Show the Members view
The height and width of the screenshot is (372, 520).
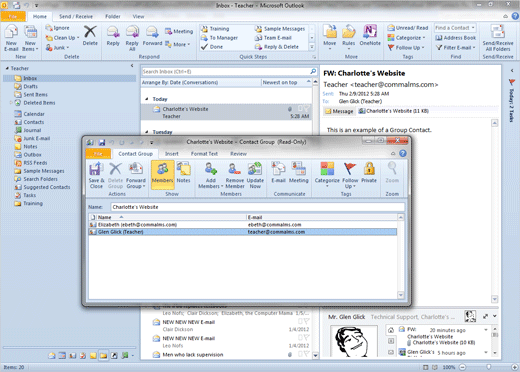pyautogui.click(x=162, y=175)
